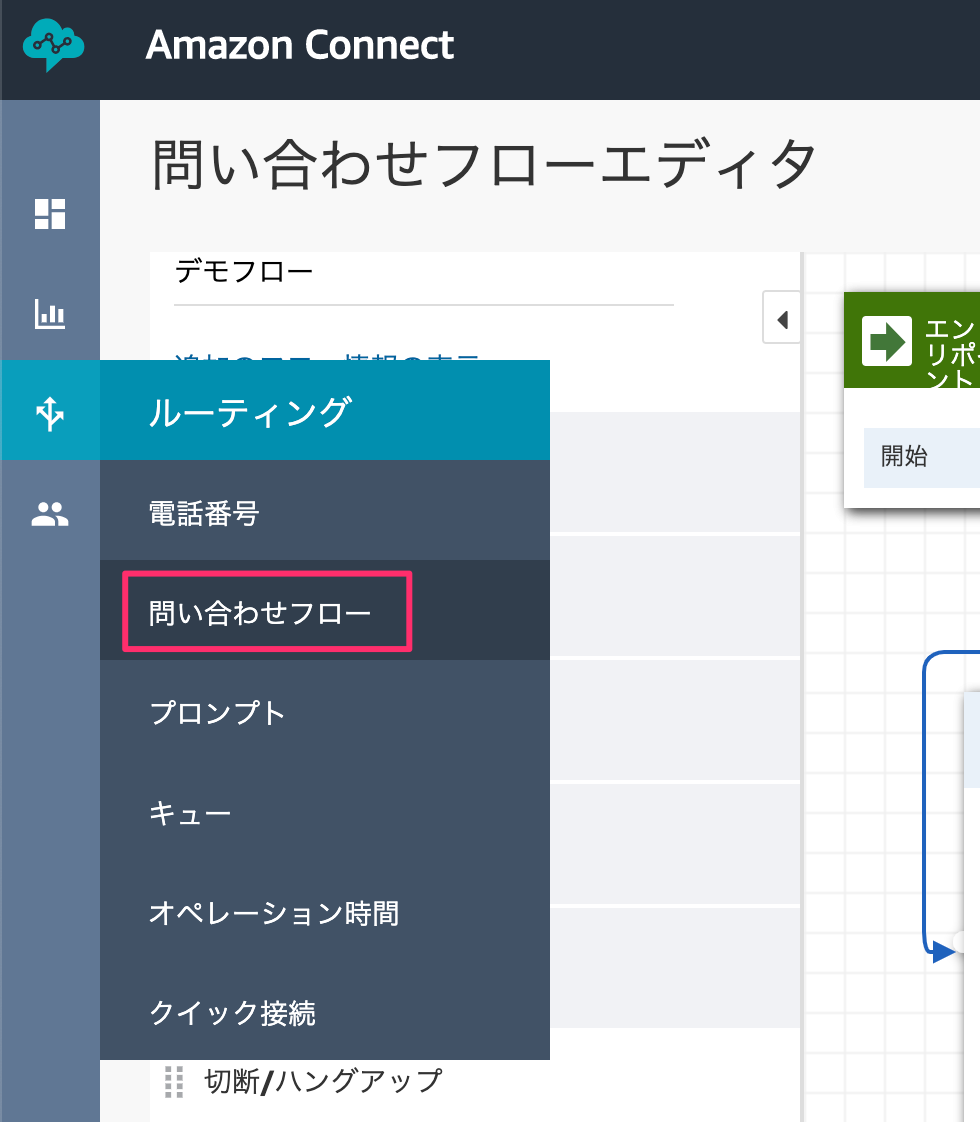Select 電話番号 from routing menu
The image size is (980, 1122).
(325, 512)
